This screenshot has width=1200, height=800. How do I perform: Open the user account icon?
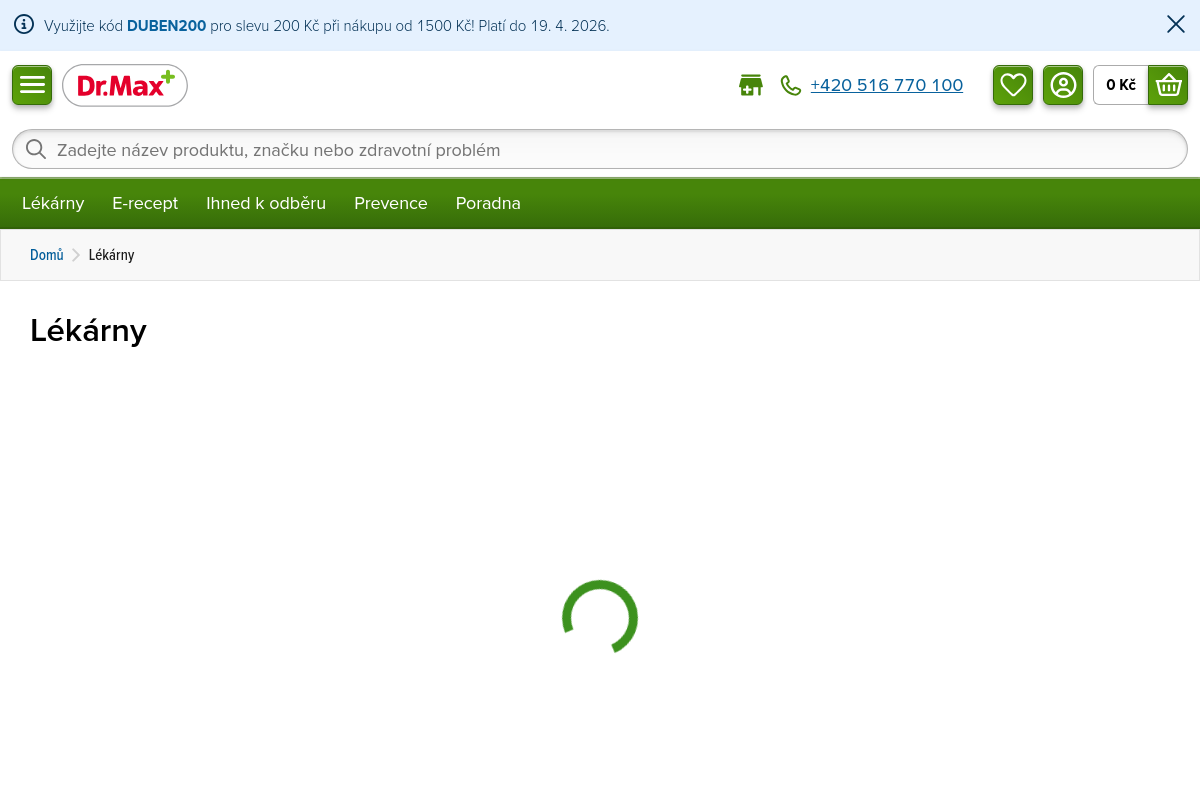(x=1063, y=85)
